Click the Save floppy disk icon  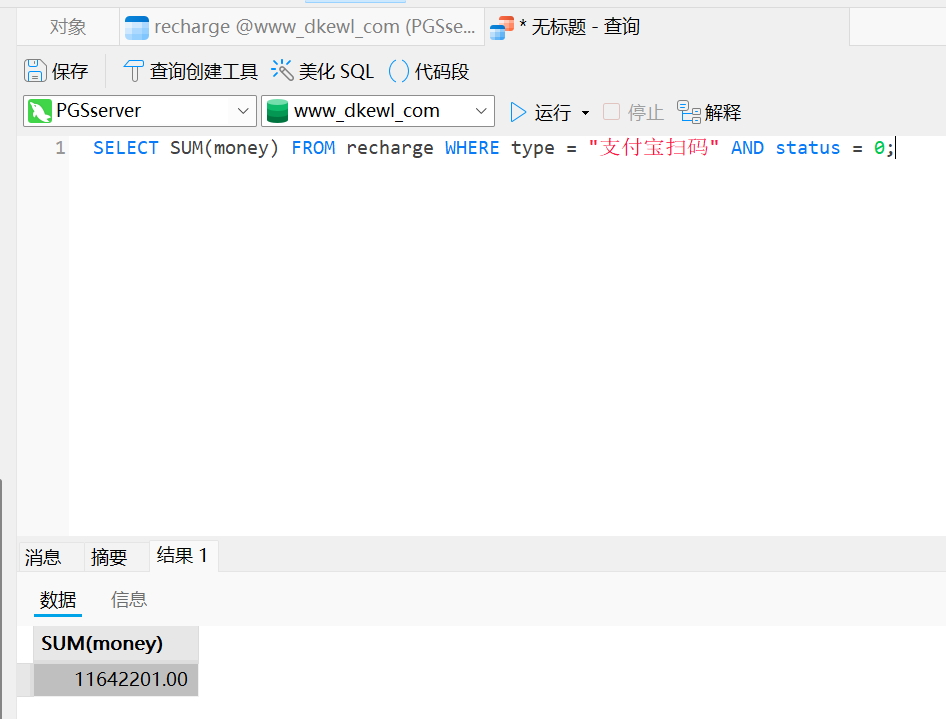click(35, 71)
